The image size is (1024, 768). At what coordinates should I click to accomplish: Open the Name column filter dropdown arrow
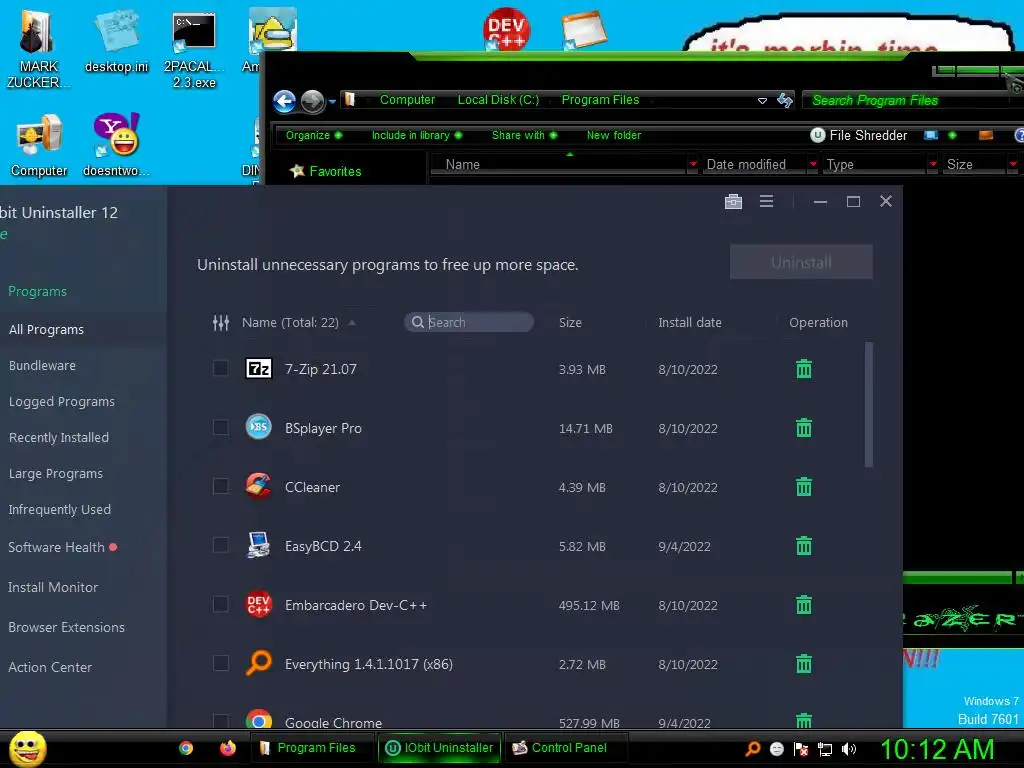pyautogui.click(x=692, y=165)
